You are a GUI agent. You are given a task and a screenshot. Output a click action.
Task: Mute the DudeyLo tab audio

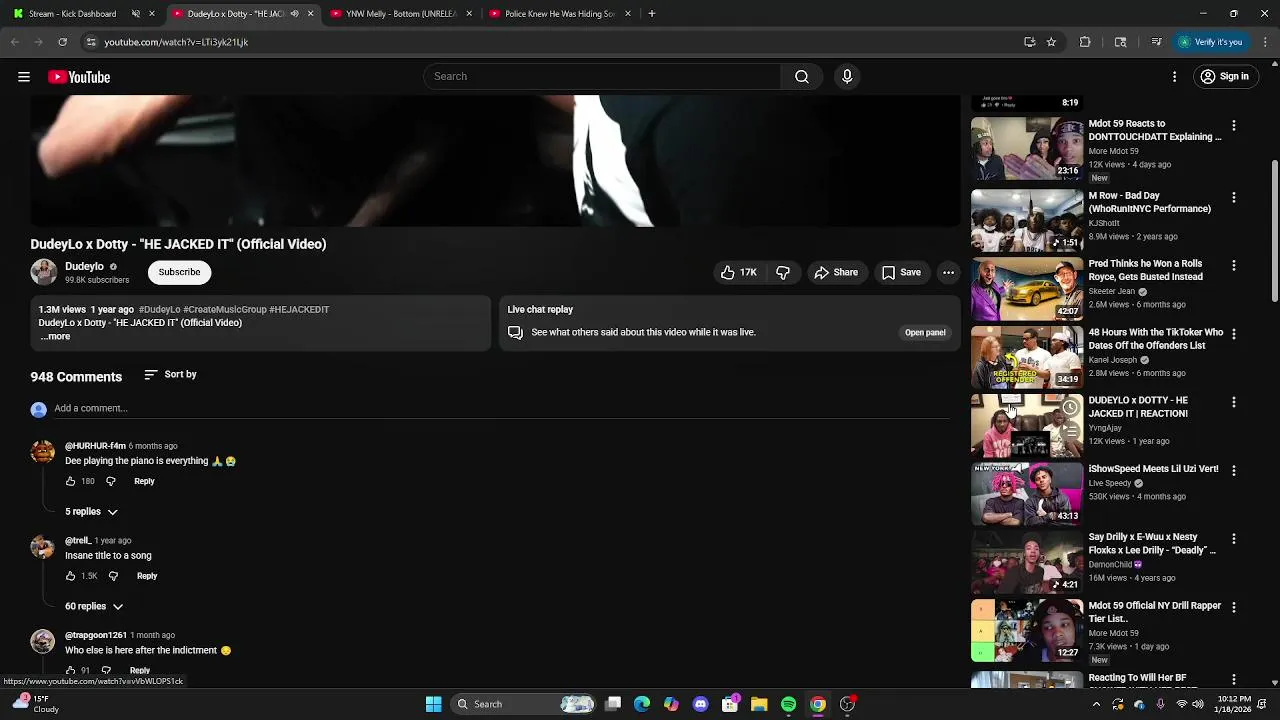coord(294,14)
